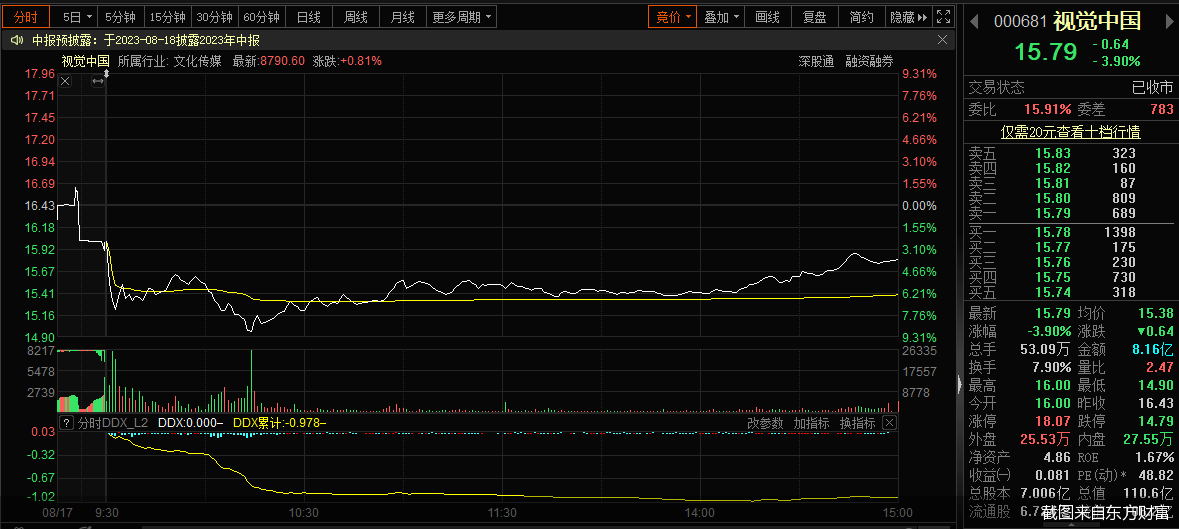Click the fullscreen expand icon
Screen dimensions: 1179x529
[x=945, y=17]
